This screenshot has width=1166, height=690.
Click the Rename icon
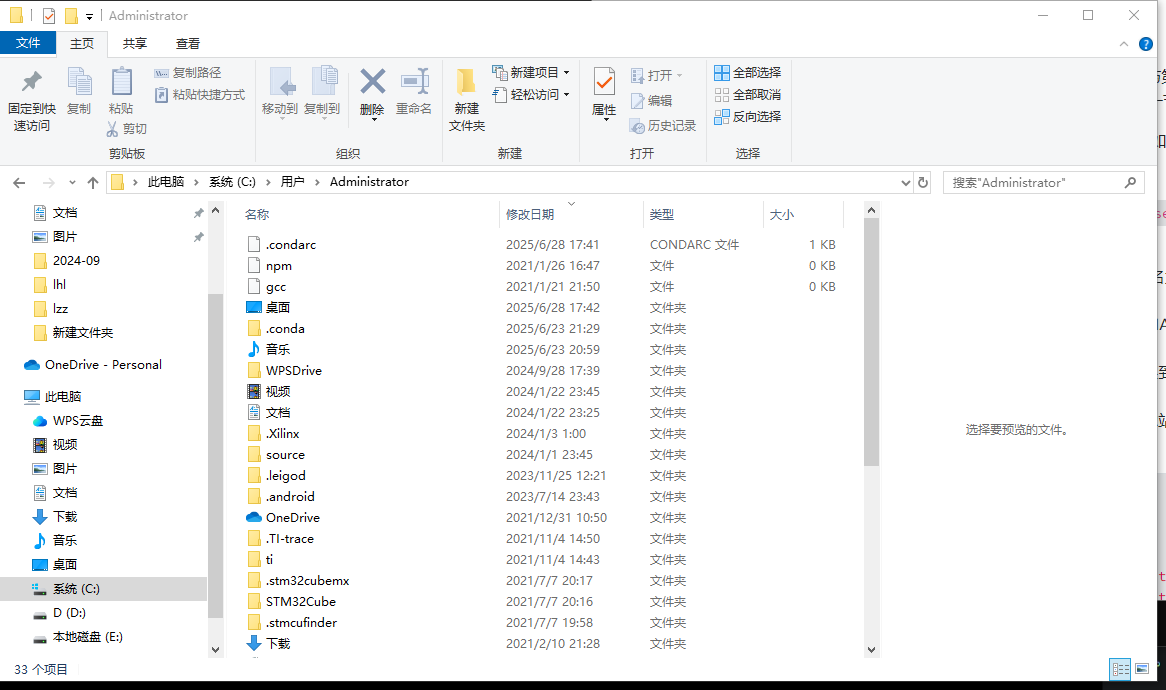(414, 93)
